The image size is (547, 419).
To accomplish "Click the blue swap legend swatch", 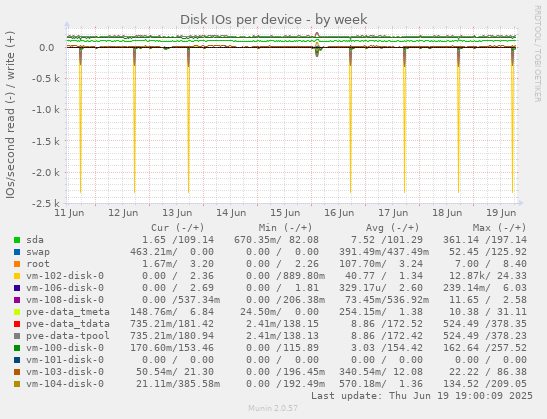I will [x=17, y=252].
